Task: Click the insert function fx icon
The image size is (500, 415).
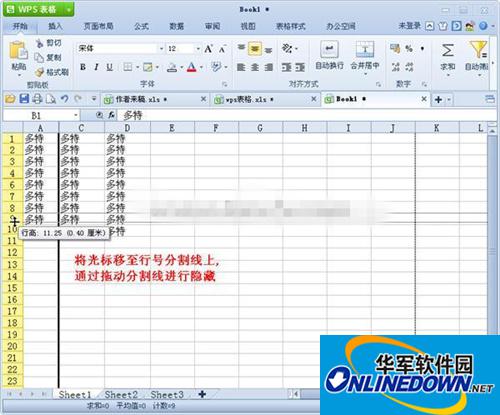Action: point(111,115)
